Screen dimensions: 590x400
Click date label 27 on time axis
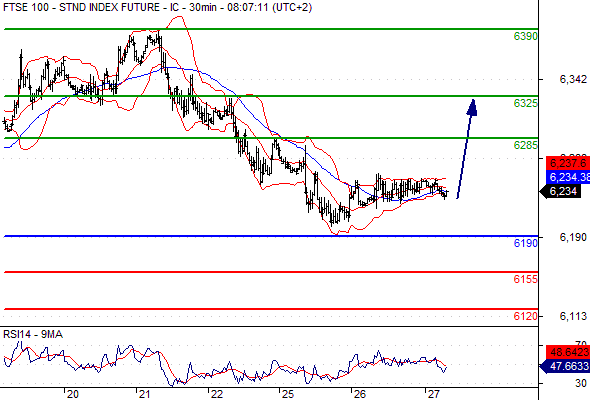click(x=433, y=394)
